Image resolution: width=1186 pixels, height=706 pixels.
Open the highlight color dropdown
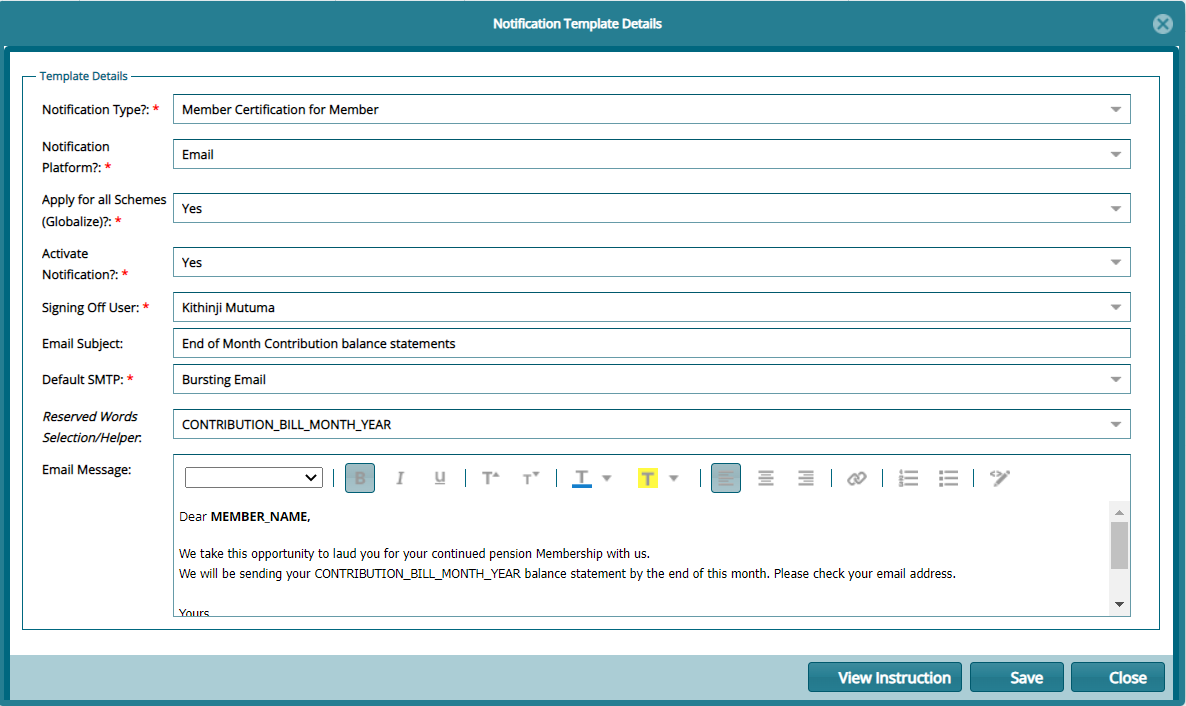pyautogui.click(x=672, y=477)
